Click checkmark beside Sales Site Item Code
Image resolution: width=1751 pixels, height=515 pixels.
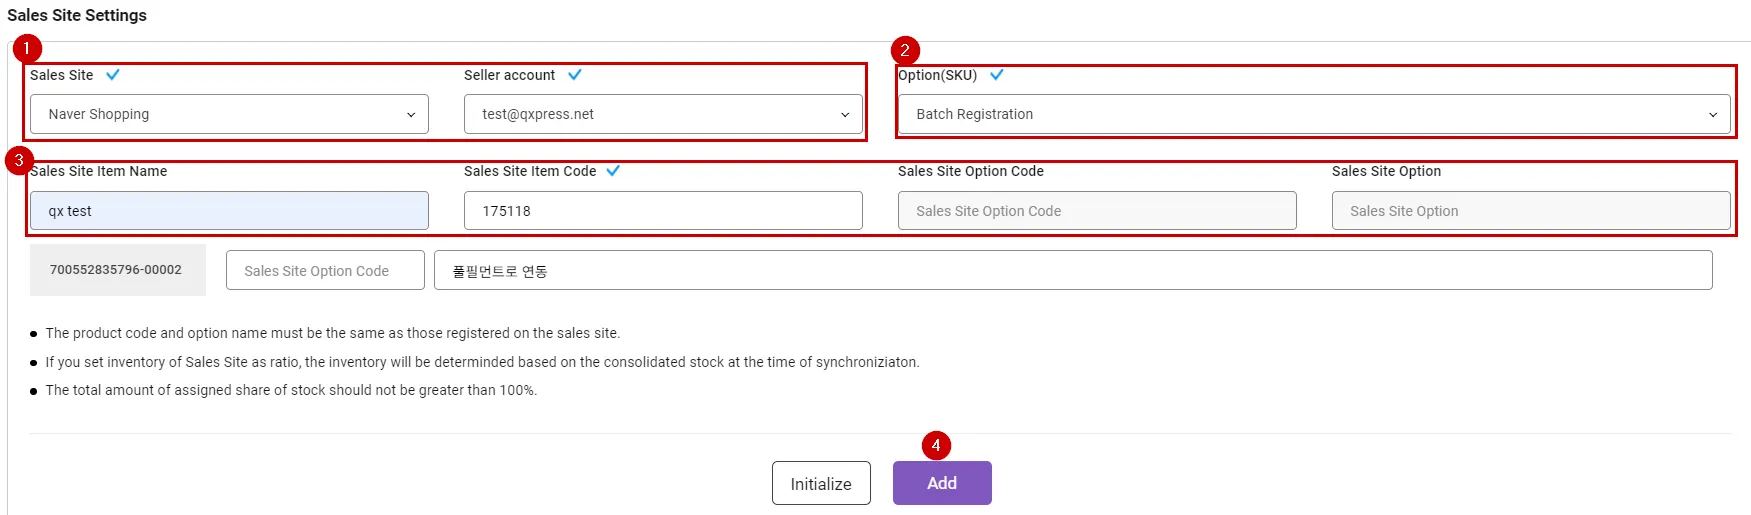[613, 171]
